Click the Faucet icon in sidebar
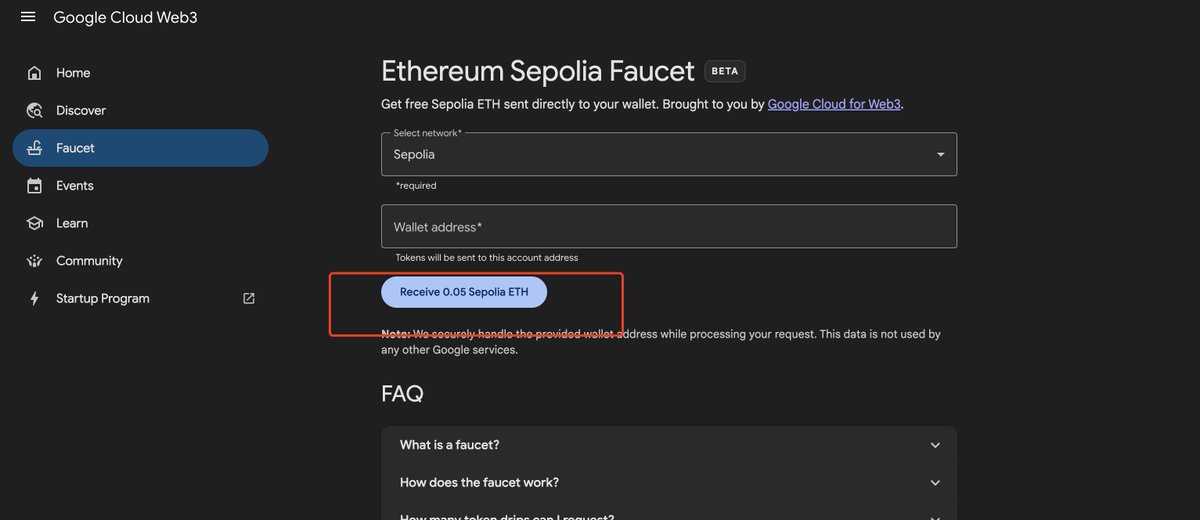1200x520 pixels. click(x=35, y=148)
